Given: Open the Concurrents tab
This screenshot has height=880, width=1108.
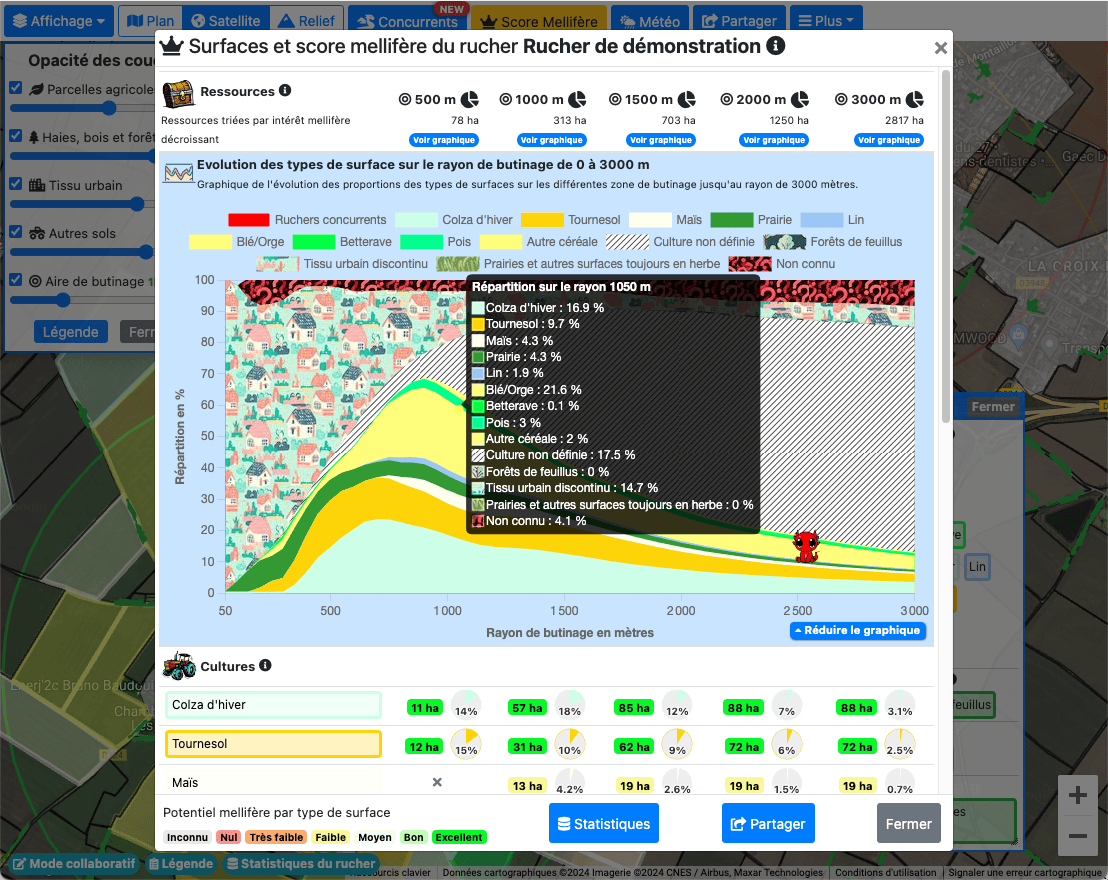Looking at the screenshot, I should [408, 21].
